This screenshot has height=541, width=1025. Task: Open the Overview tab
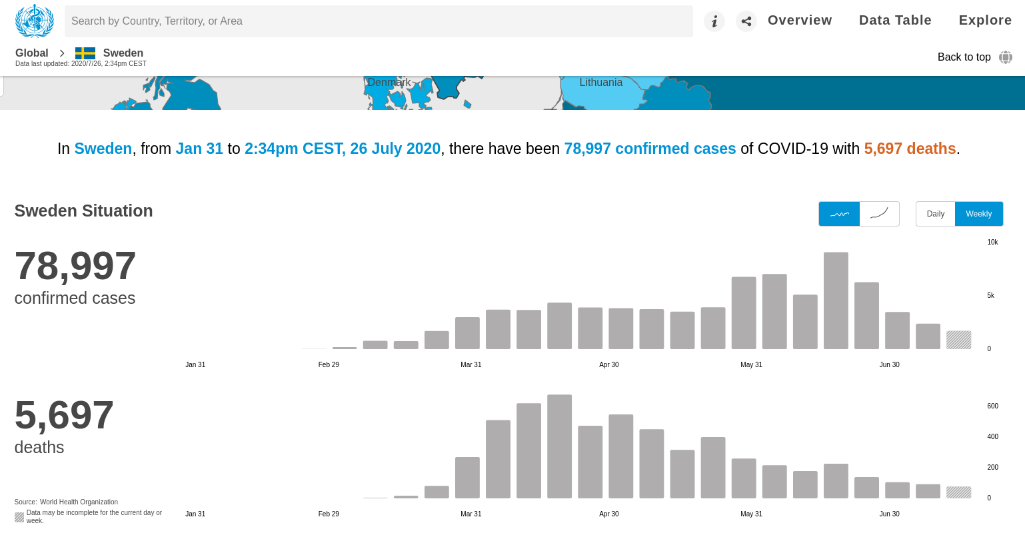coord(799,20)
